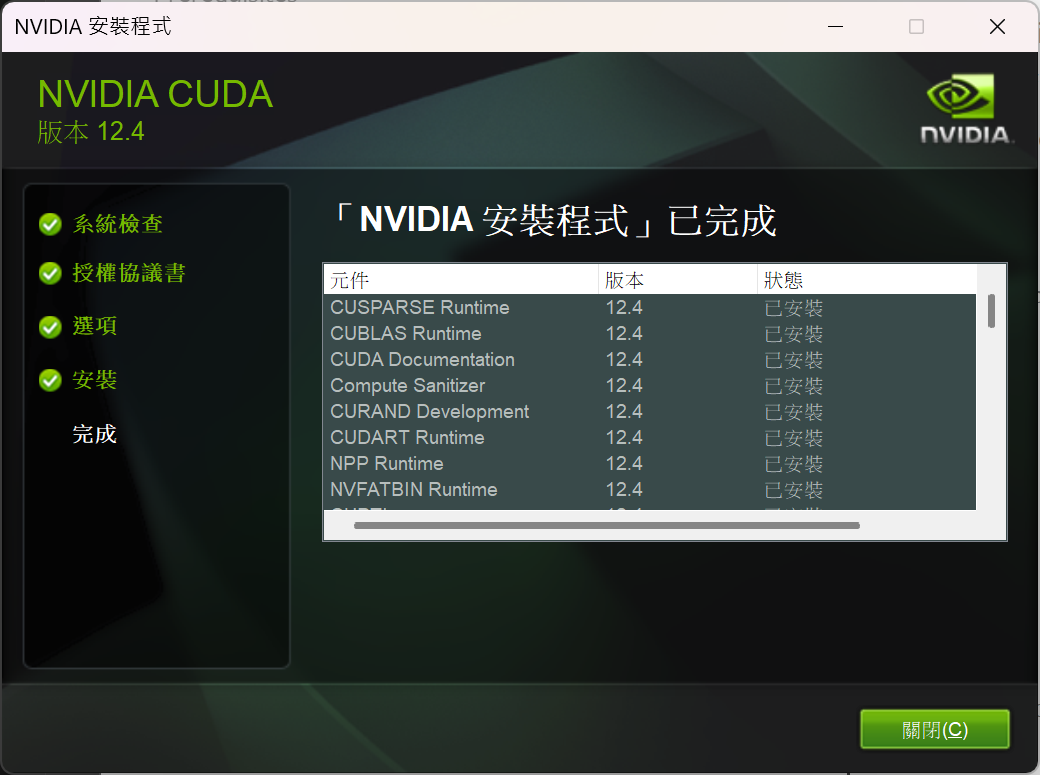The height and width of the screenshot is (775, 1040).
Task: Select the 完成 step in the sidebar
Action: [94, 434]
